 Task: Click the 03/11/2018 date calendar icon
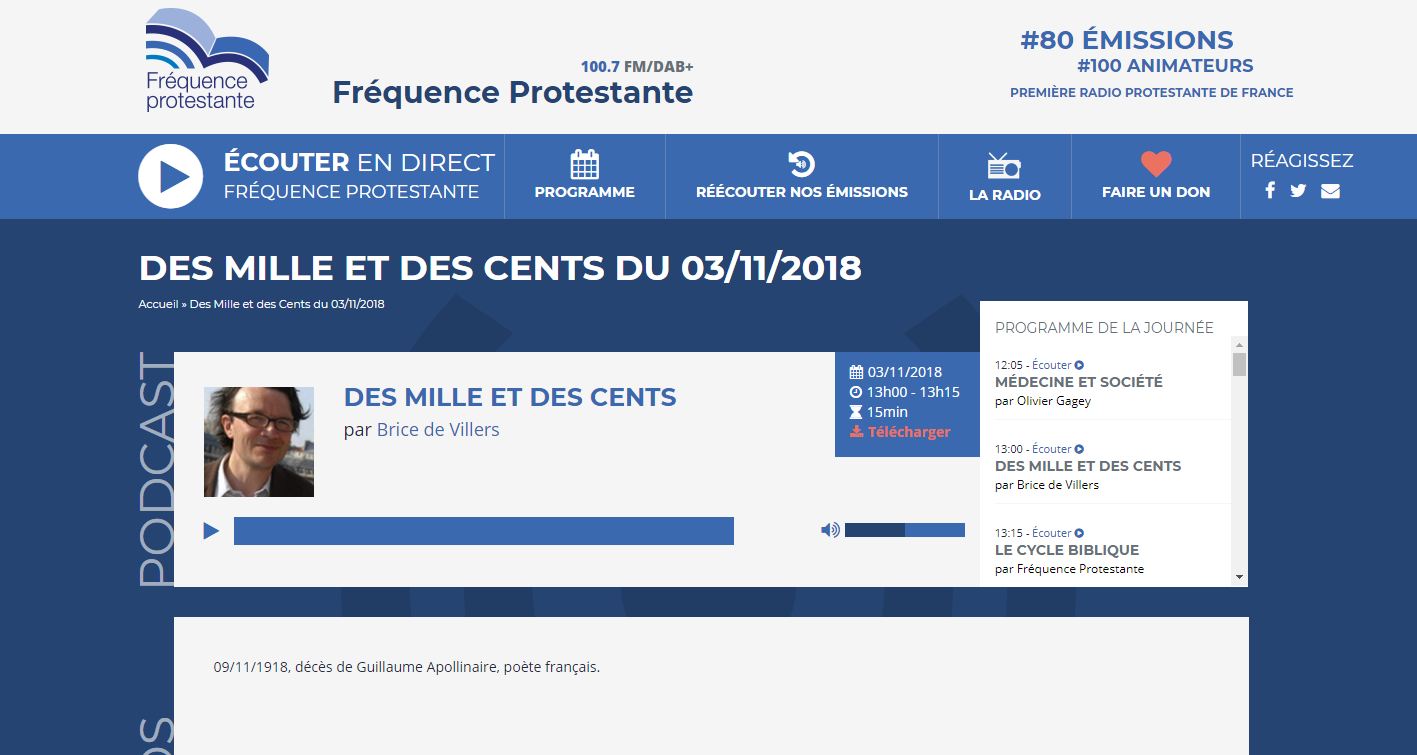coord(856,372)
